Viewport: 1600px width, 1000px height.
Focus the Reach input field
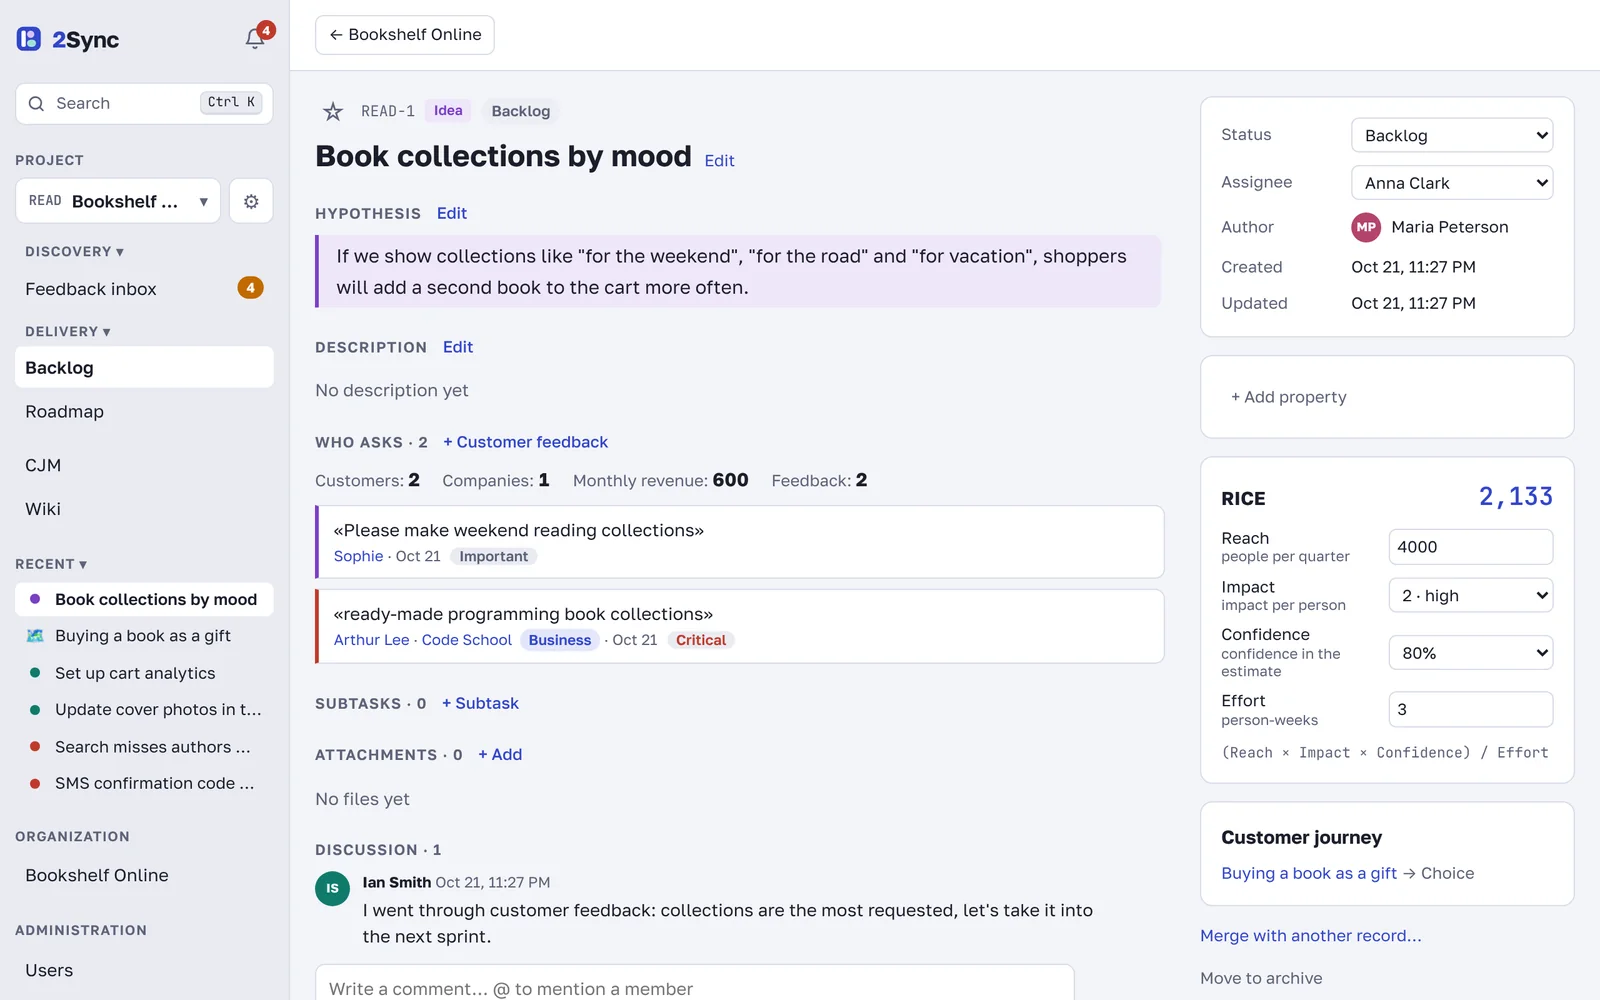pos(1471,547)
